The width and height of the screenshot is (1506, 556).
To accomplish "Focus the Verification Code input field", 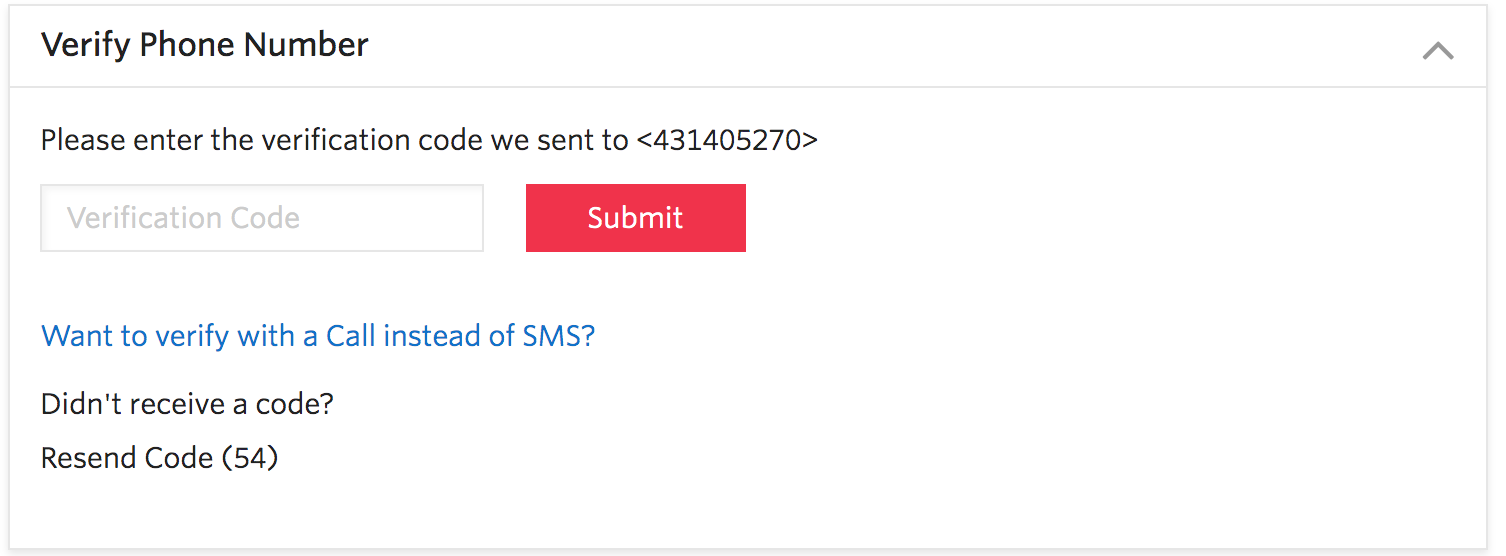I will (x=262, y=218).
